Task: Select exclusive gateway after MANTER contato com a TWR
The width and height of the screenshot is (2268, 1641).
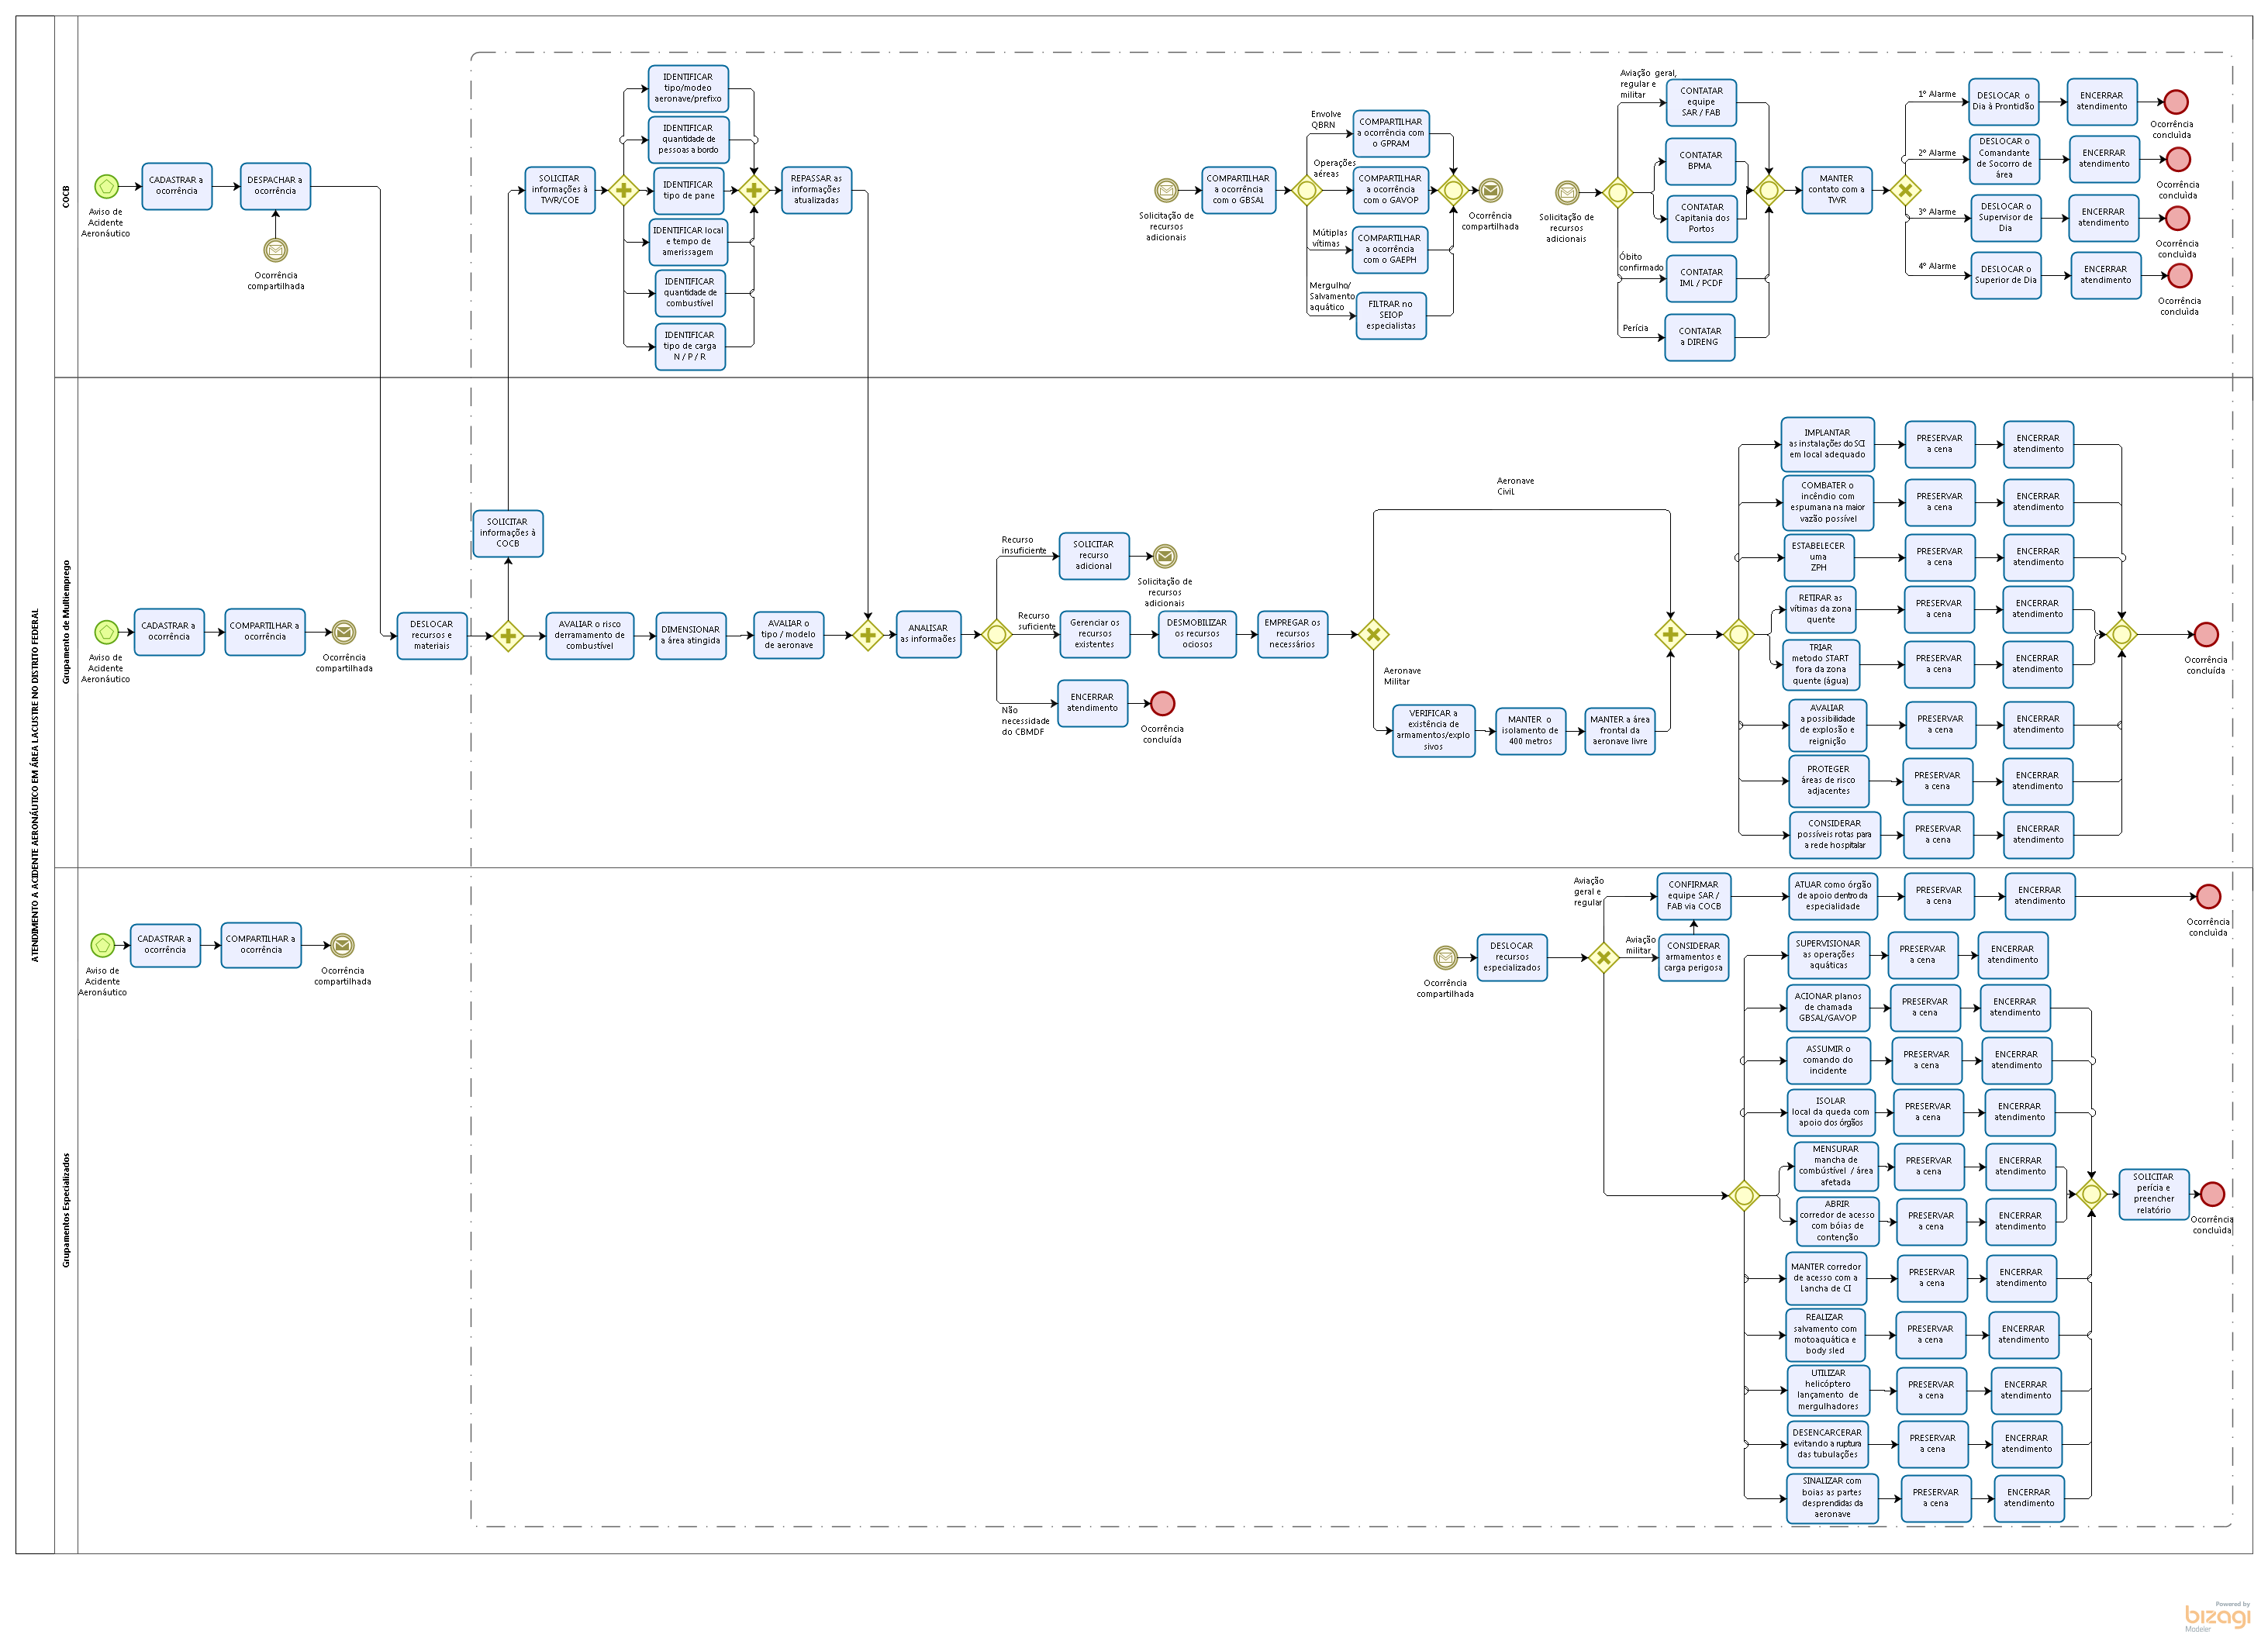Action: 1905,190
